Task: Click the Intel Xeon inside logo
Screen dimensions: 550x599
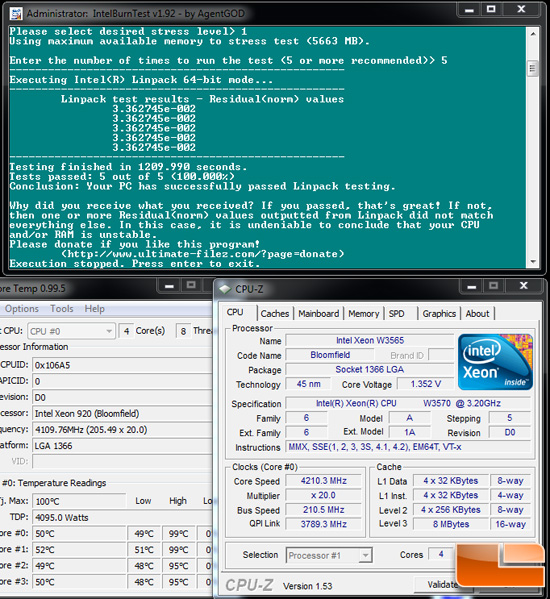Action: click(495, 362)
